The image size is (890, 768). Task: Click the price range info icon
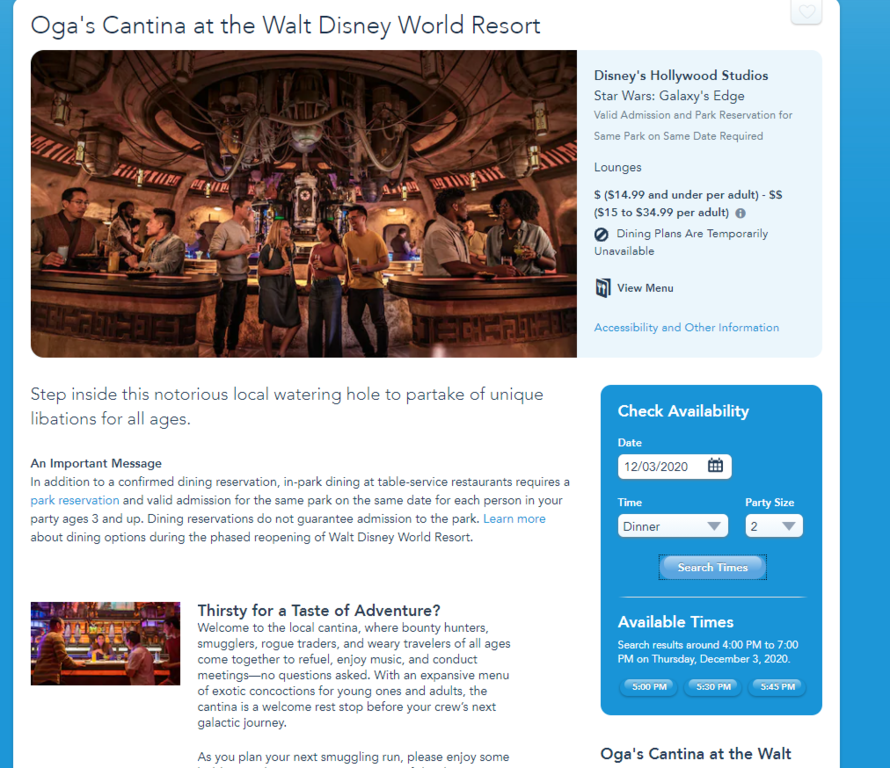pos(740,213)
